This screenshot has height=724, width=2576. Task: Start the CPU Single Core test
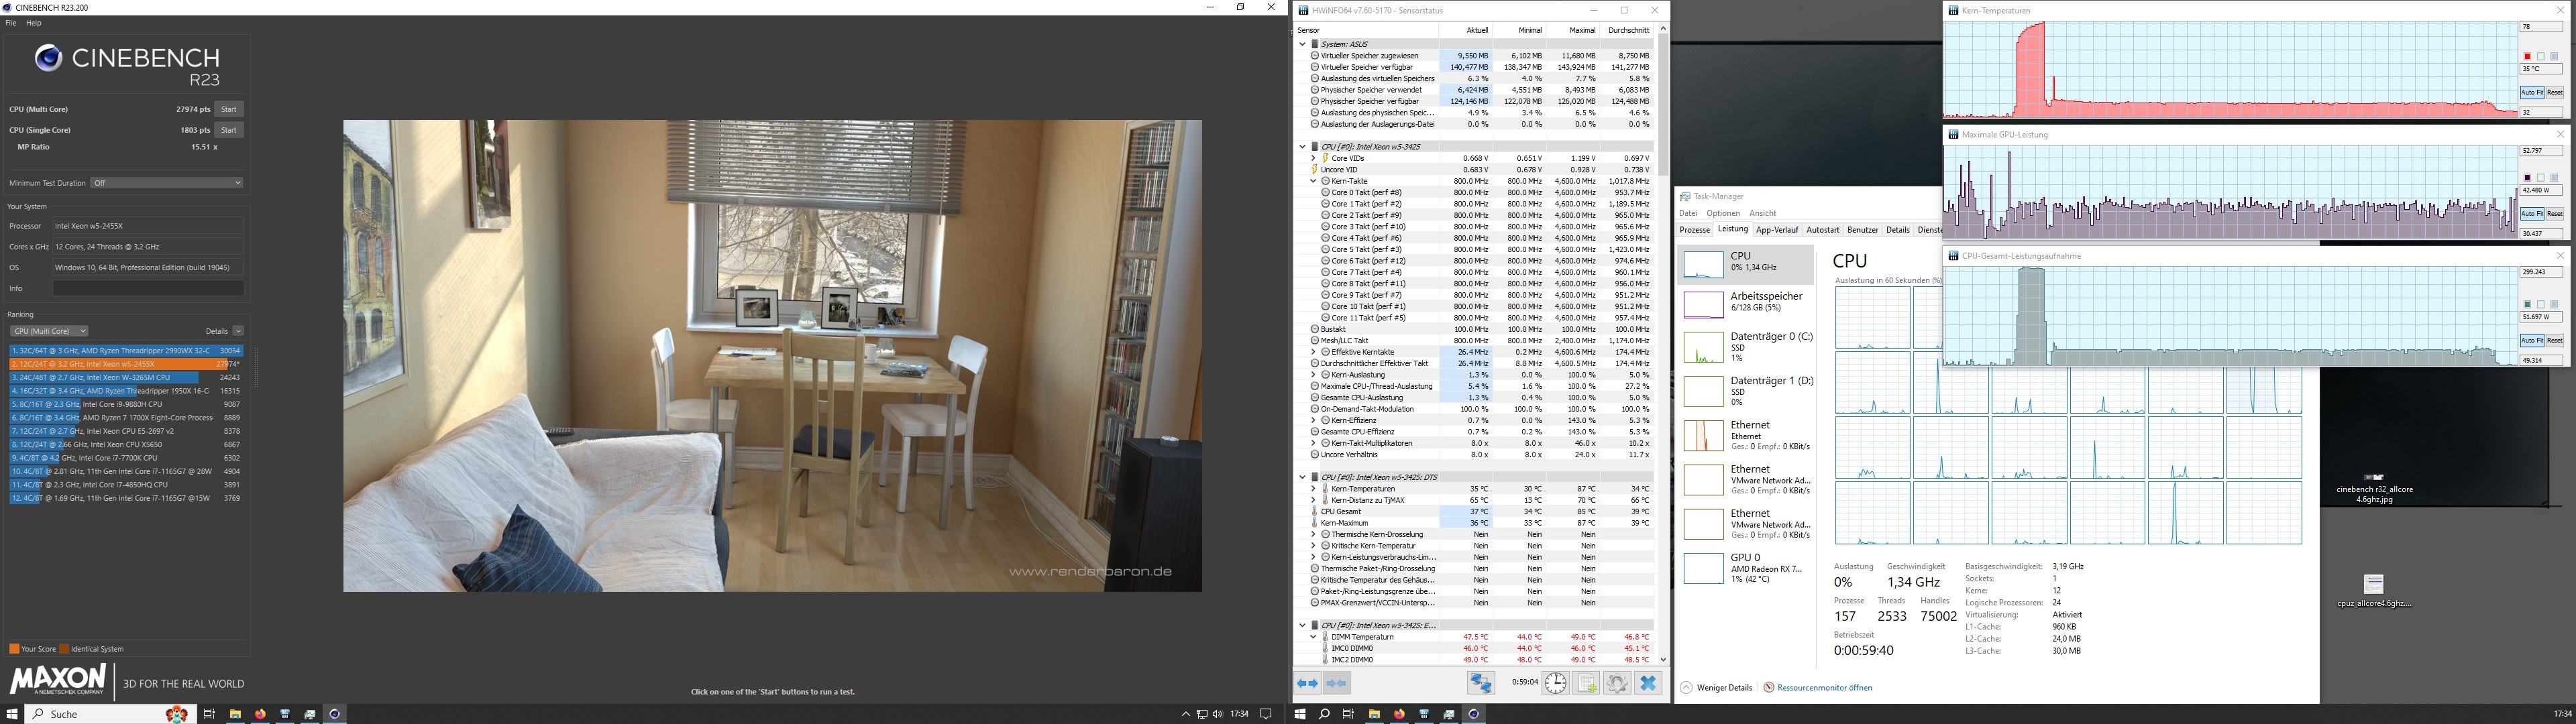(229, 130)
